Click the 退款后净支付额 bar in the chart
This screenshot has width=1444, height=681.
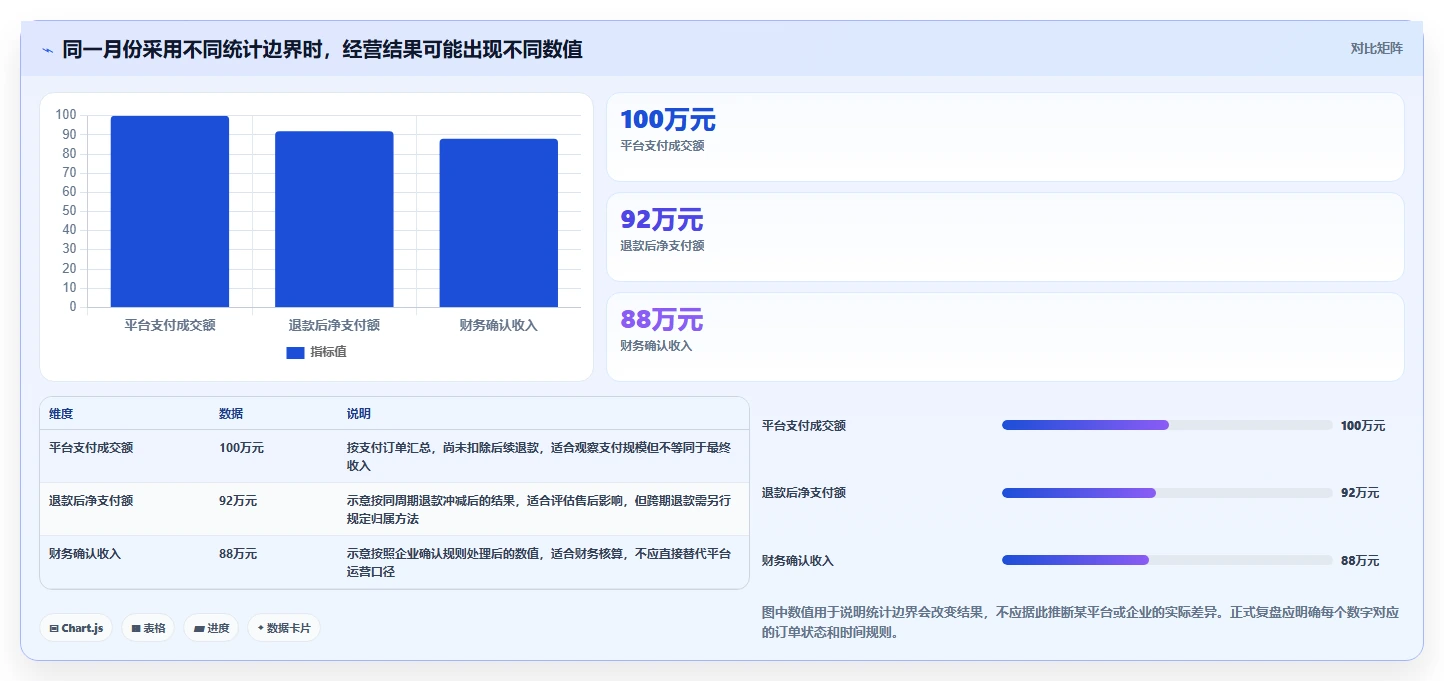tap(334, 219)
